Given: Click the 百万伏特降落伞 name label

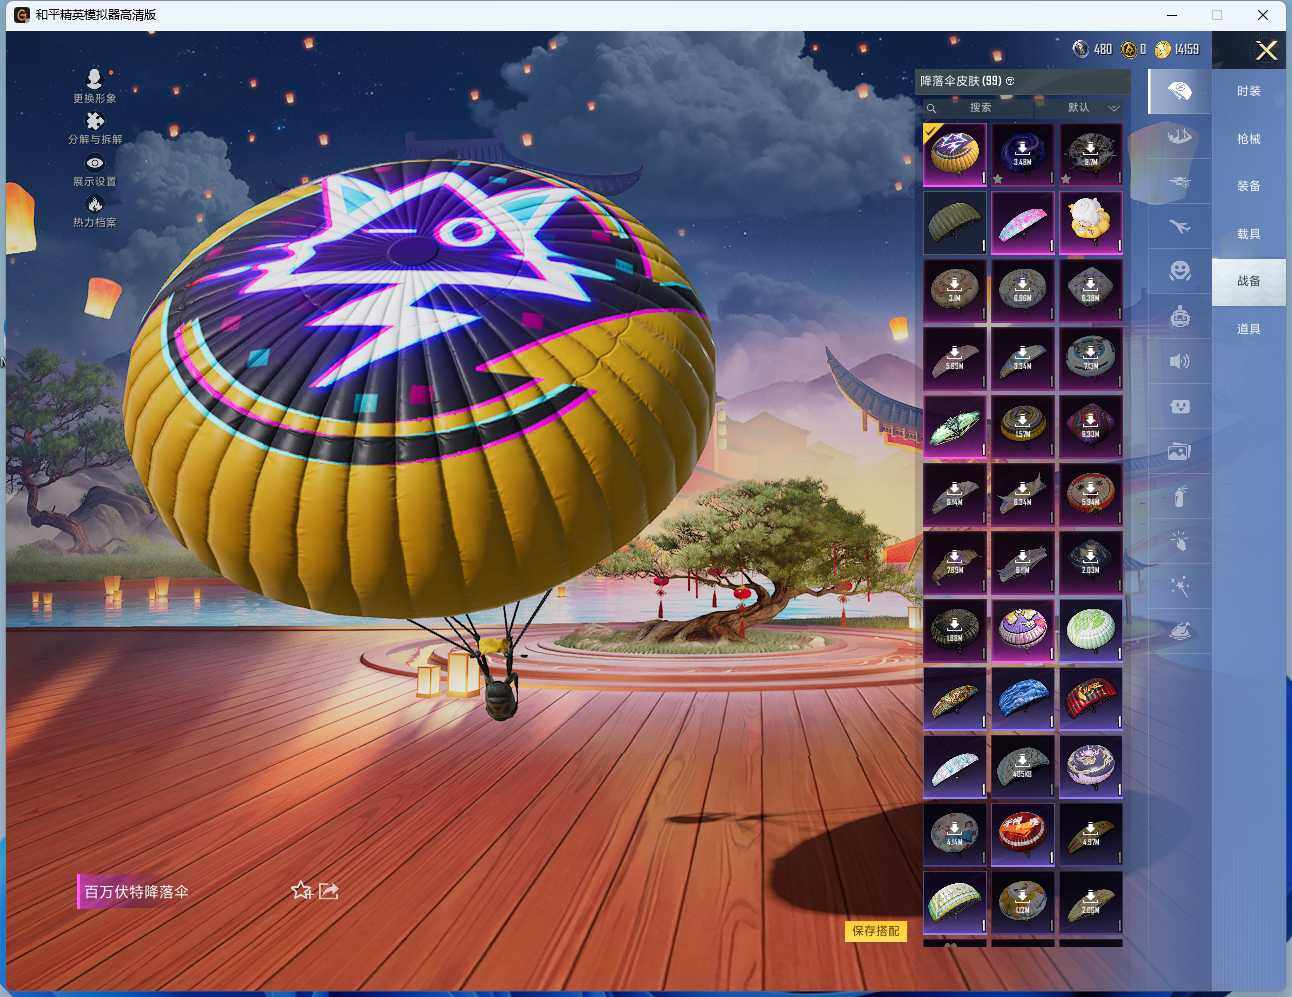Looking at the screenshot, I should pos(136,892).
